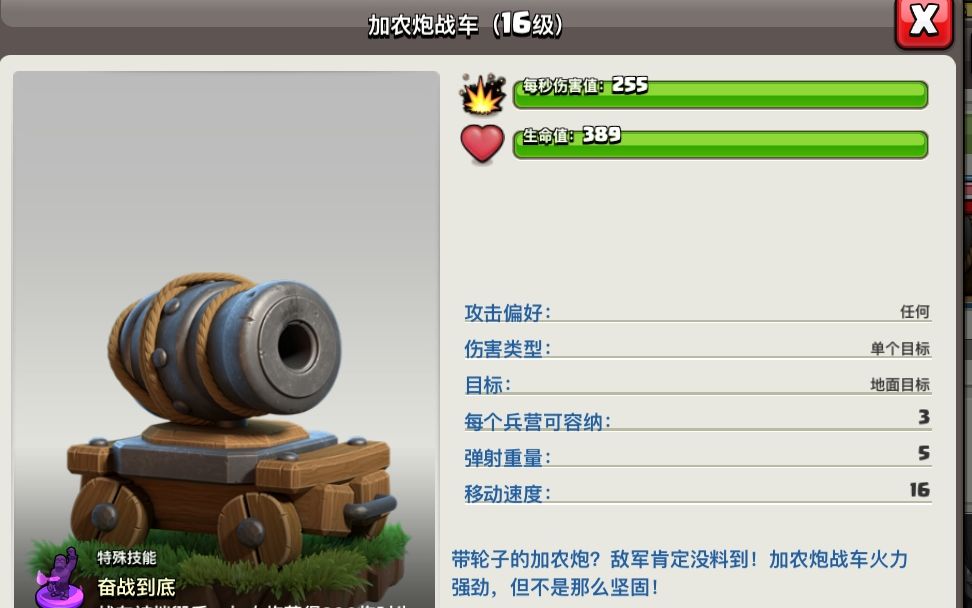Select the 移动速度 stat row

point(698,493)
